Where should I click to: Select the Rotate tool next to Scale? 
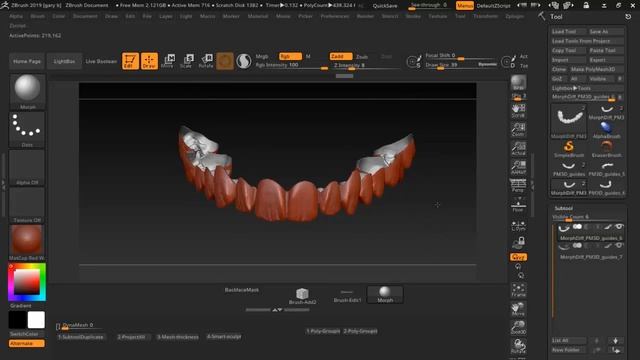click(x=206, y=61)
